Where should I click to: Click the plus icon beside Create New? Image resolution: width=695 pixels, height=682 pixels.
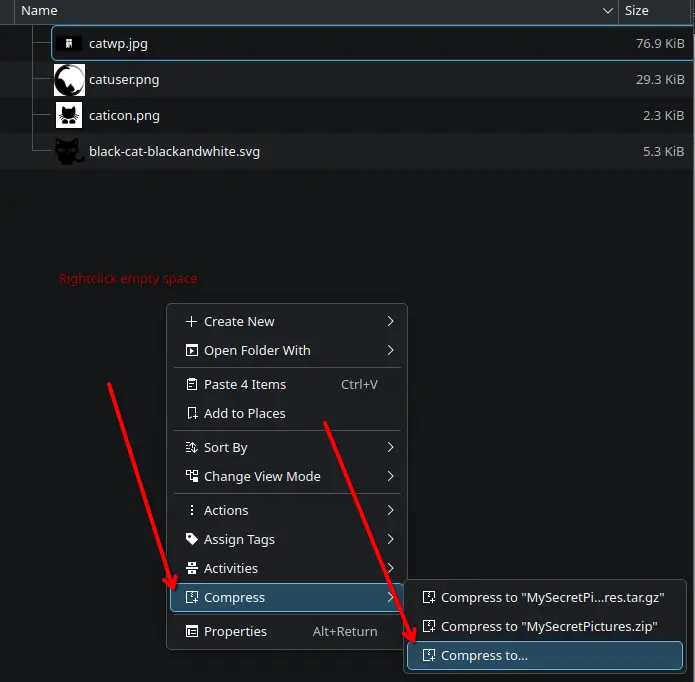[x=190, y=322]
